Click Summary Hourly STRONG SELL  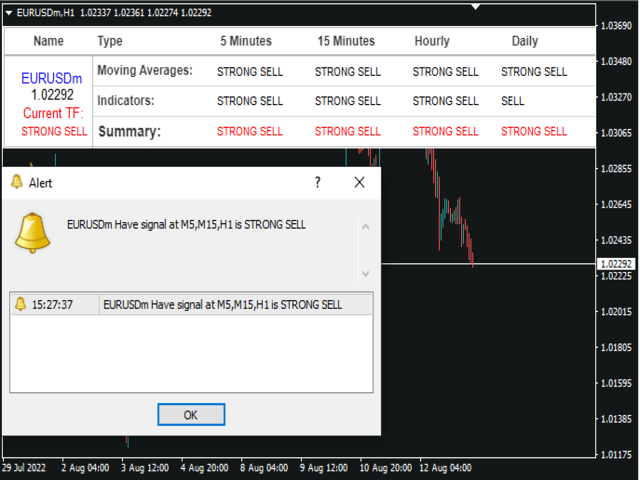445,131
